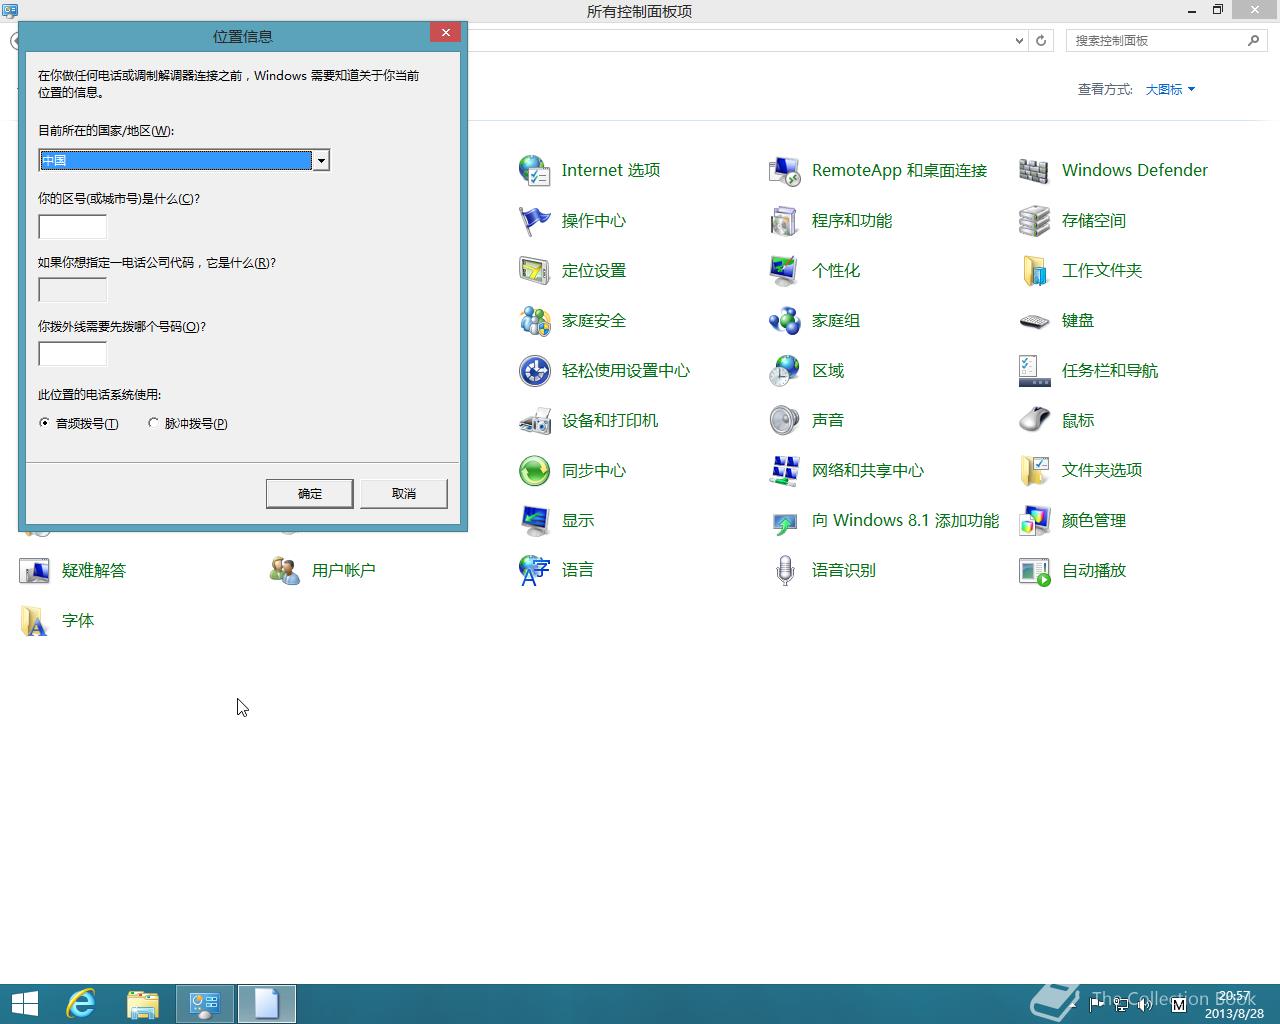The height and width of the screenshot is (1024, 1280).
Task: Open the Windows Start button
Action: [25, 1003]
